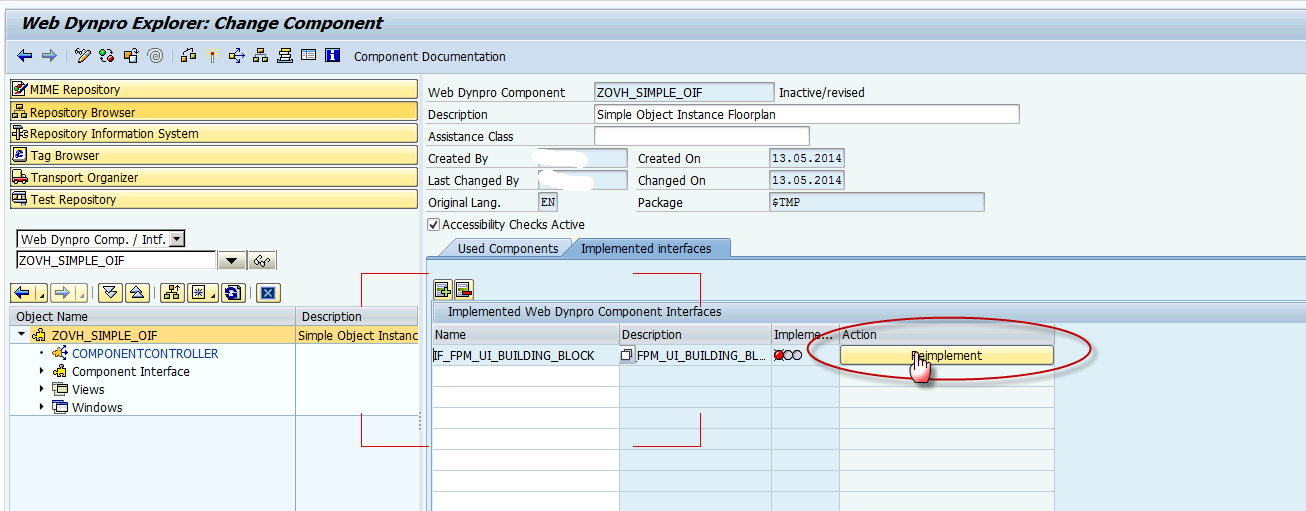Click the Action column header

click(946, 335)
